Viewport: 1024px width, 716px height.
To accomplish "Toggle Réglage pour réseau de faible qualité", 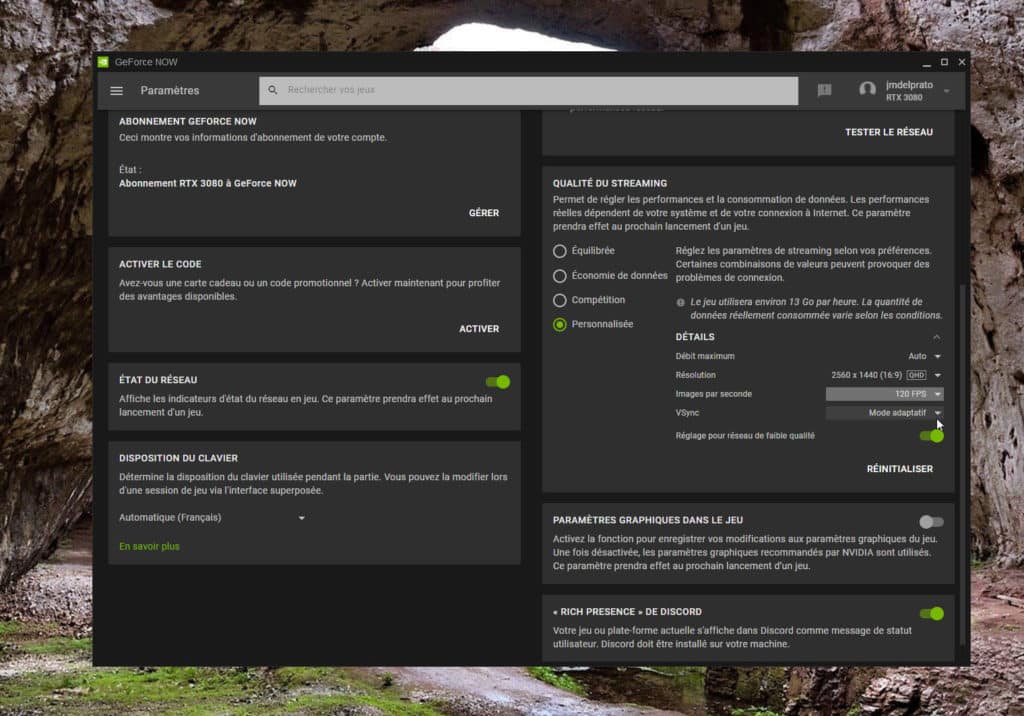I will point(931,436).
